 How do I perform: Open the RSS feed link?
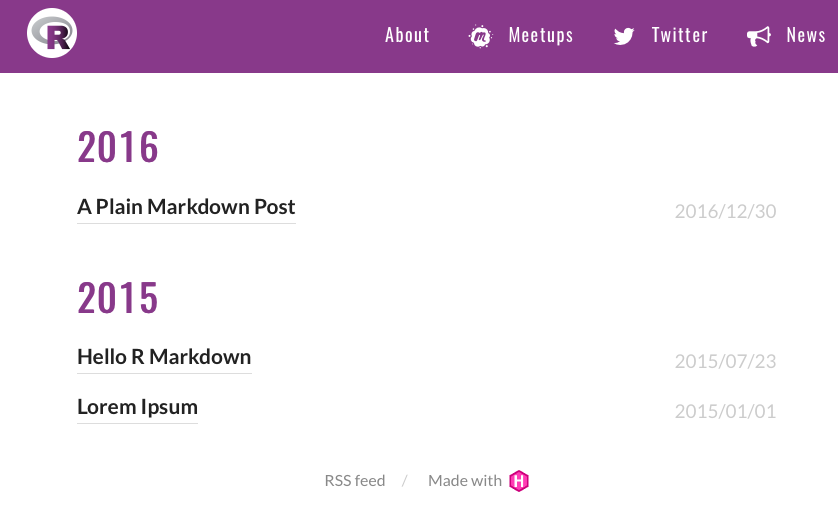[x=355, y=481]
